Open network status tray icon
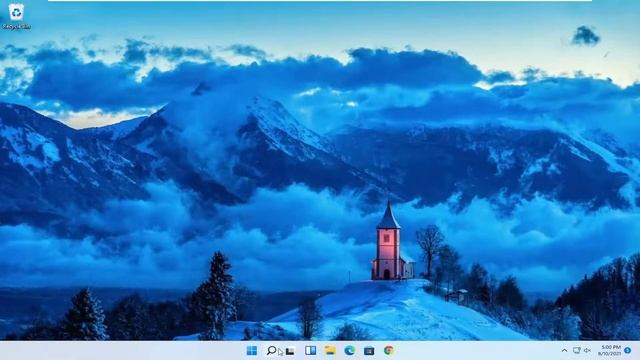The height and width of the screenshot is (360, 640). (x=576, y=350)
